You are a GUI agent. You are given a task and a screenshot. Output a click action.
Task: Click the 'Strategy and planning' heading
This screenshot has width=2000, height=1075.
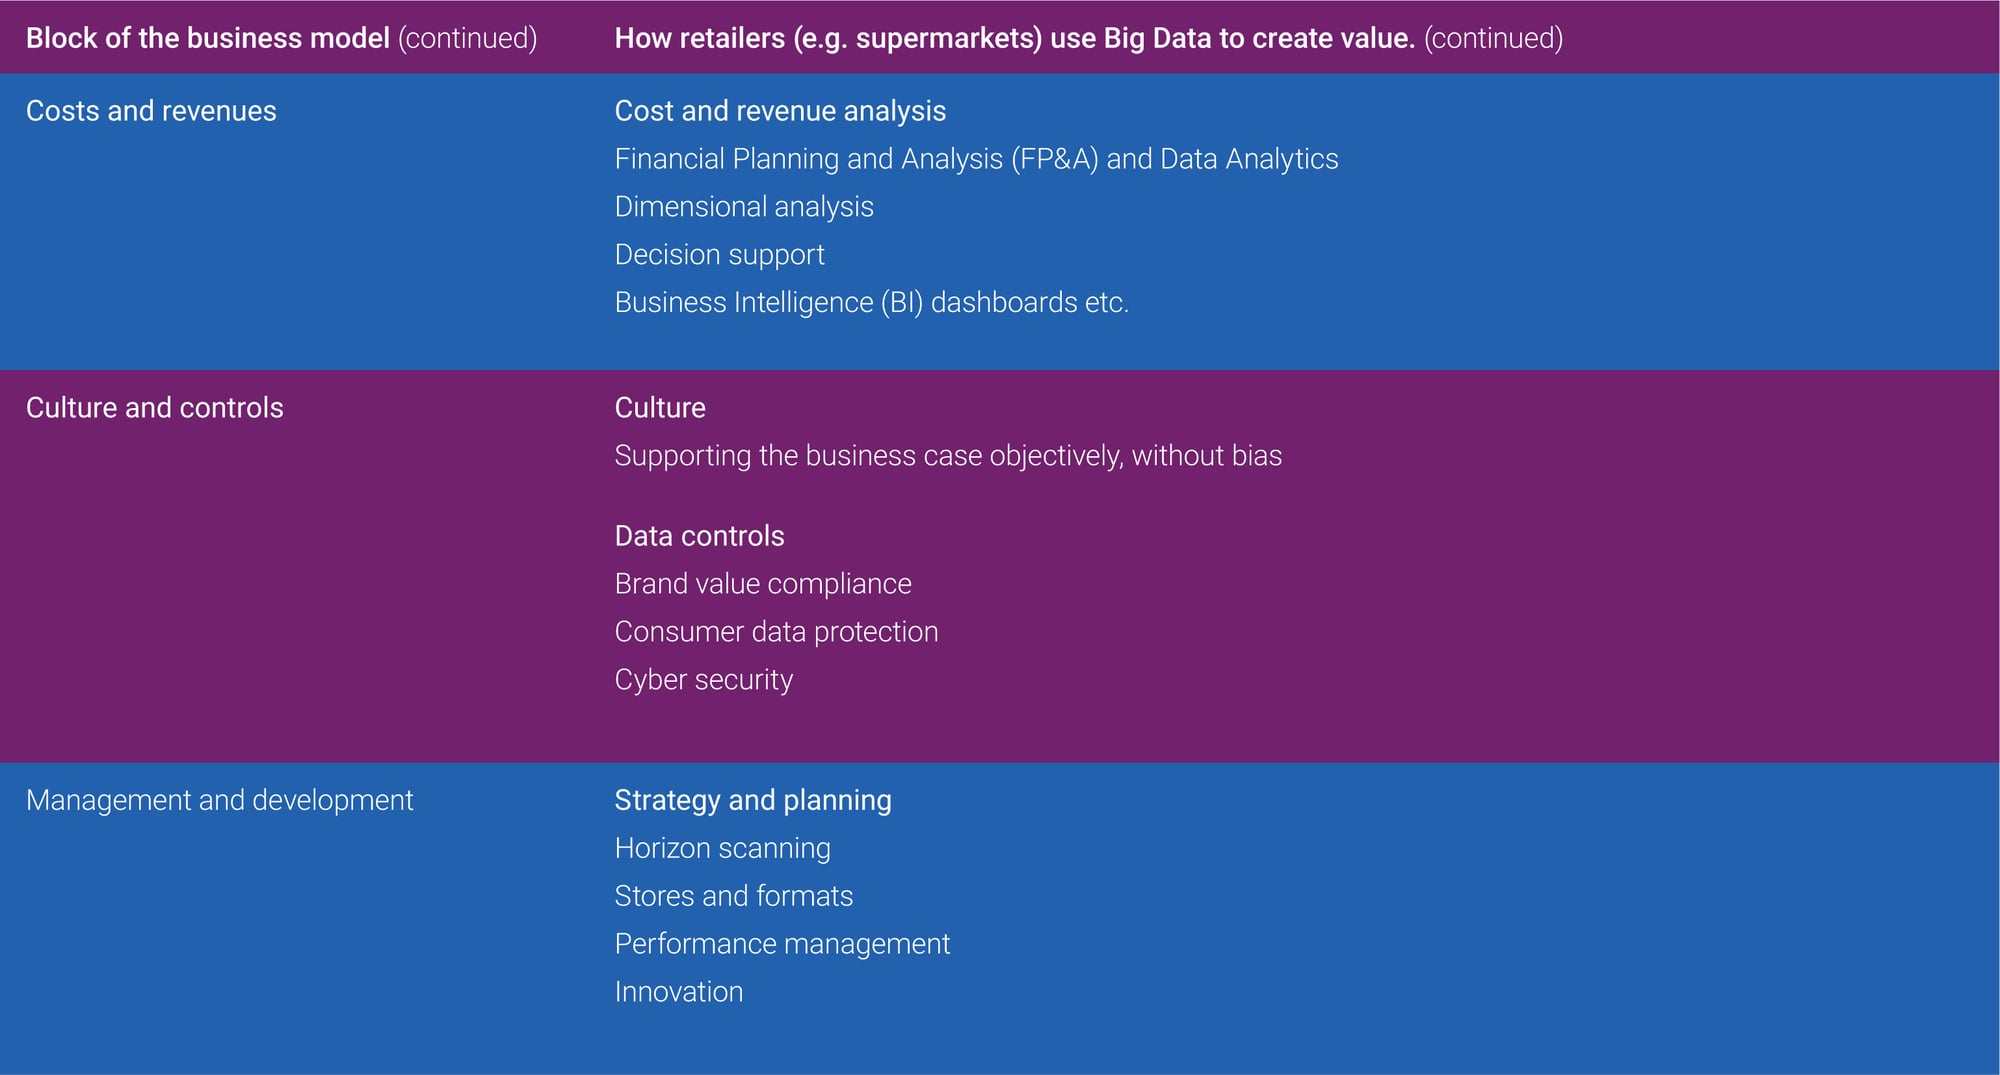coord(753,800)
